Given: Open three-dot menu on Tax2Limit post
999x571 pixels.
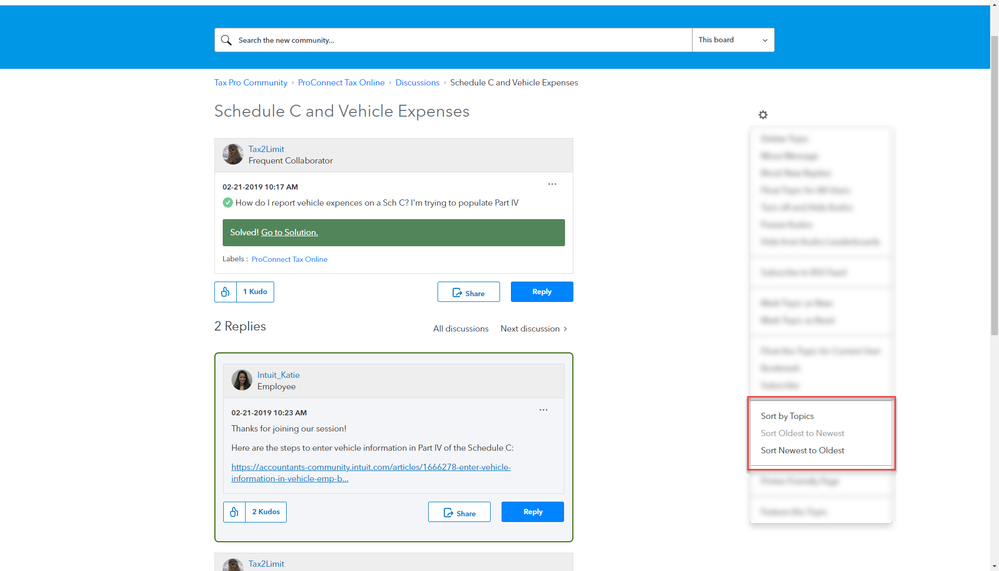Looking at the screenshot, I should point(552,184).
